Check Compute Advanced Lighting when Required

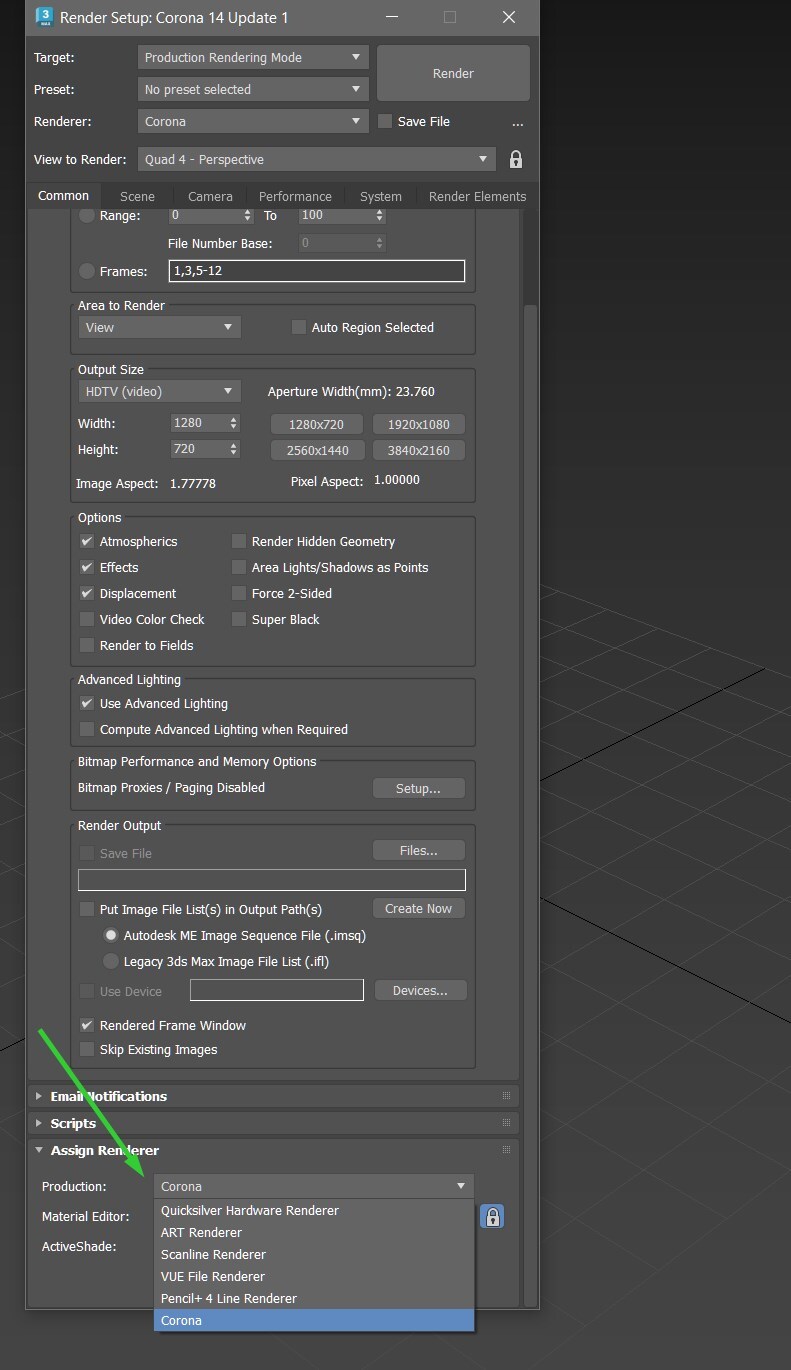[87, 729]
